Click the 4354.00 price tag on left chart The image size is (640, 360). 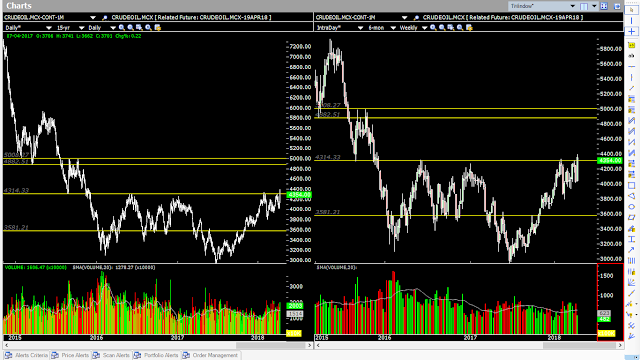300,195
